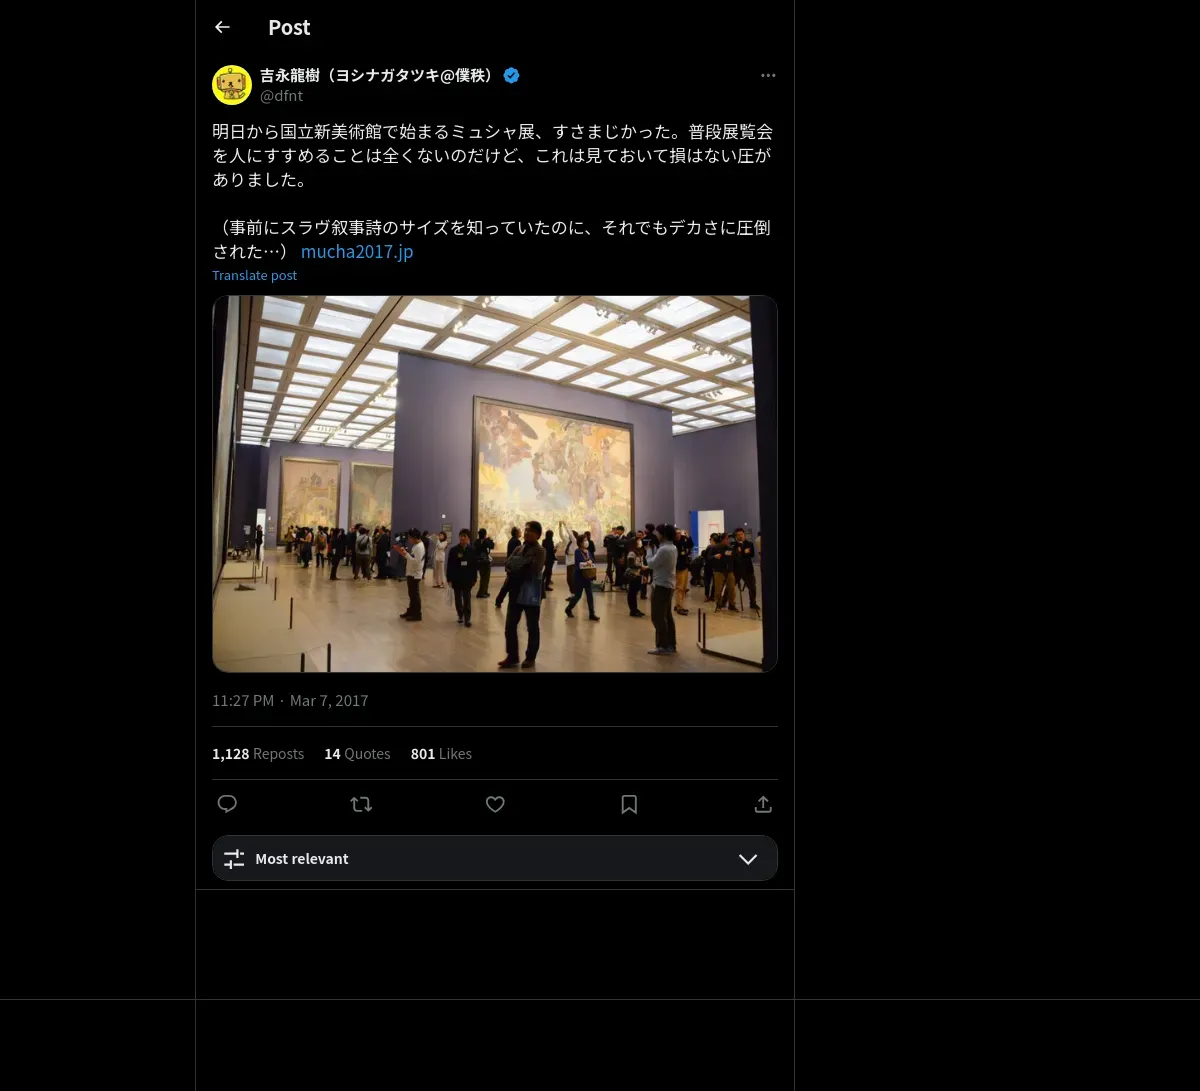The image size is (1200, 1091).
Task: View the 14 Quotes list
Action: (357, 754)
